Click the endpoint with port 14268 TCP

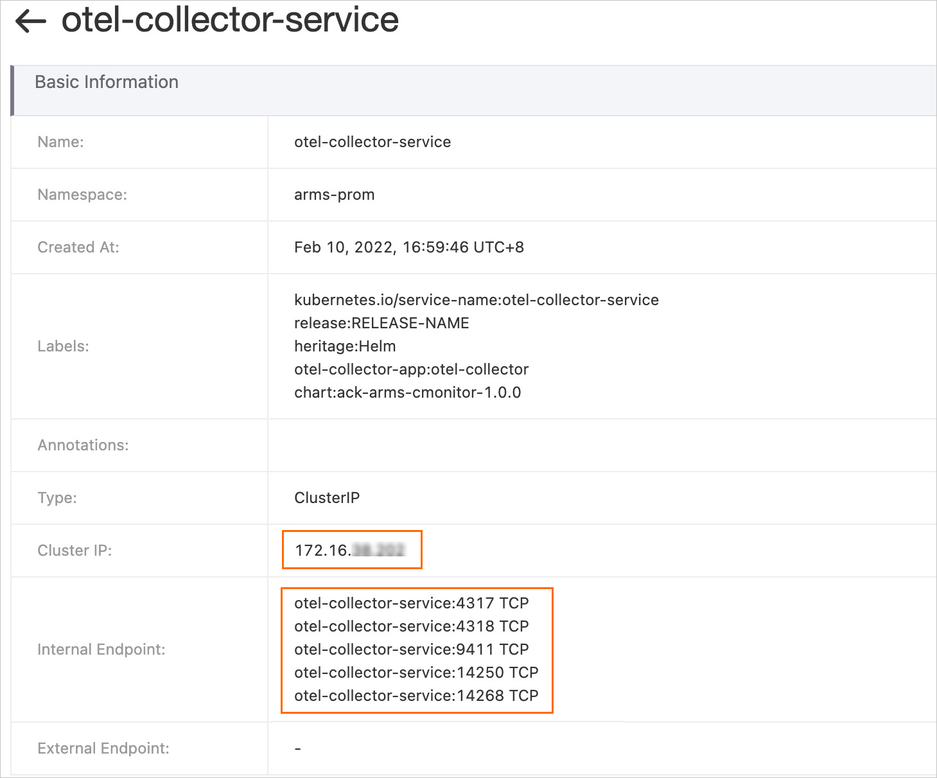416,695
